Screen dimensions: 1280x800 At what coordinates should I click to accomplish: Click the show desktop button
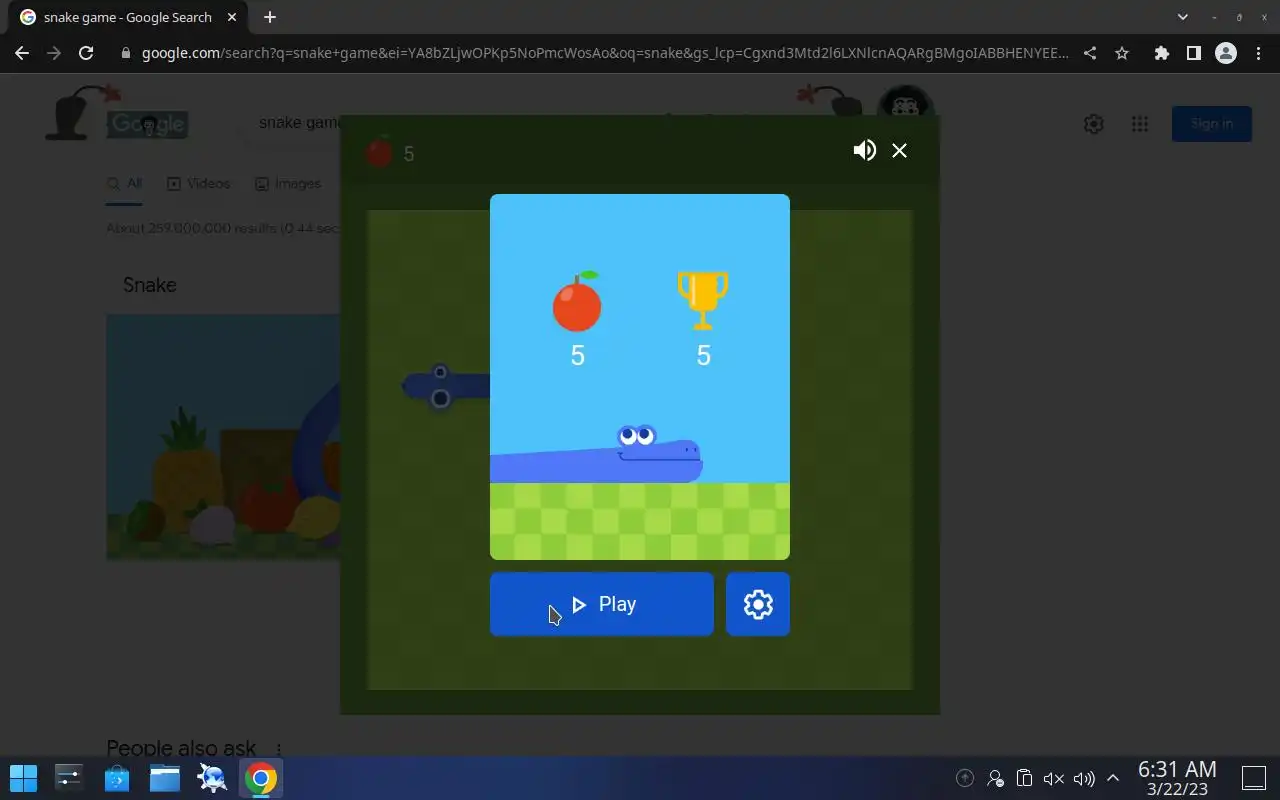(1254, 778)
